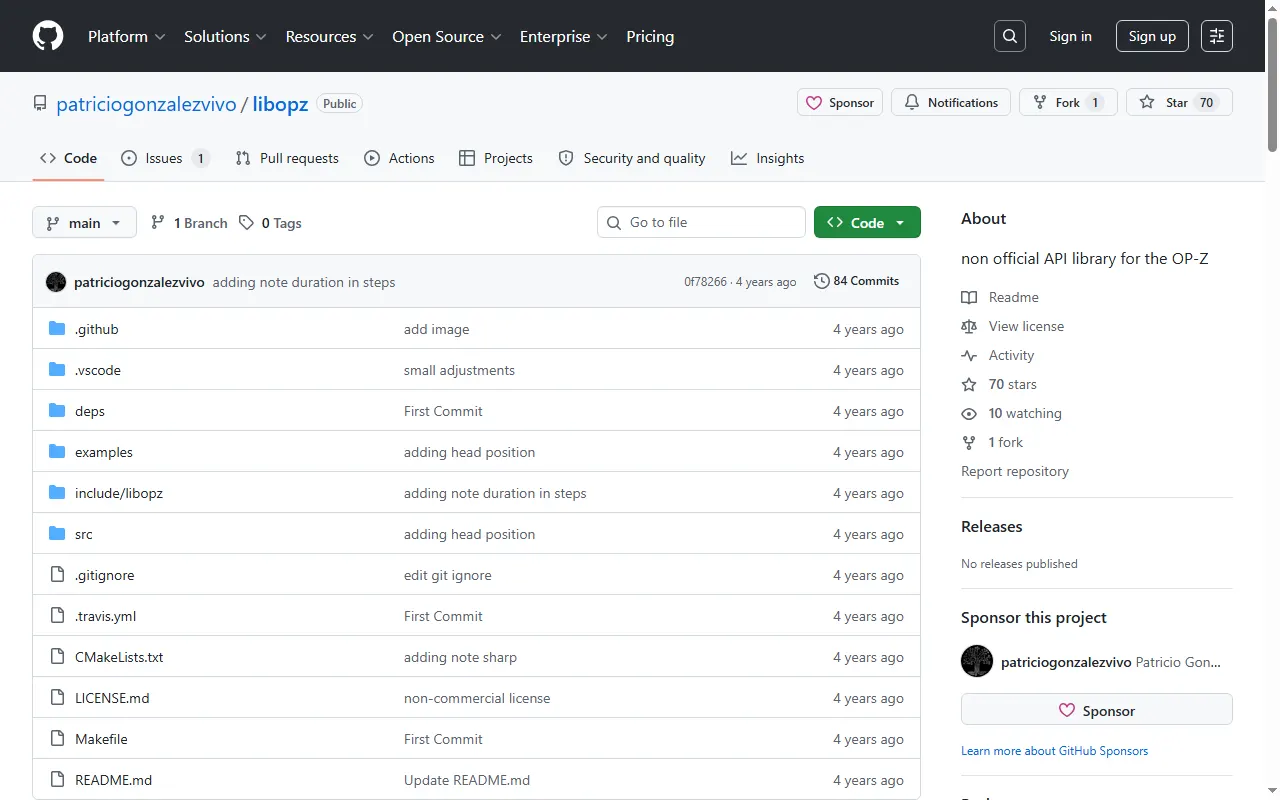Open the 84 Commits history link

click(857, 281)
